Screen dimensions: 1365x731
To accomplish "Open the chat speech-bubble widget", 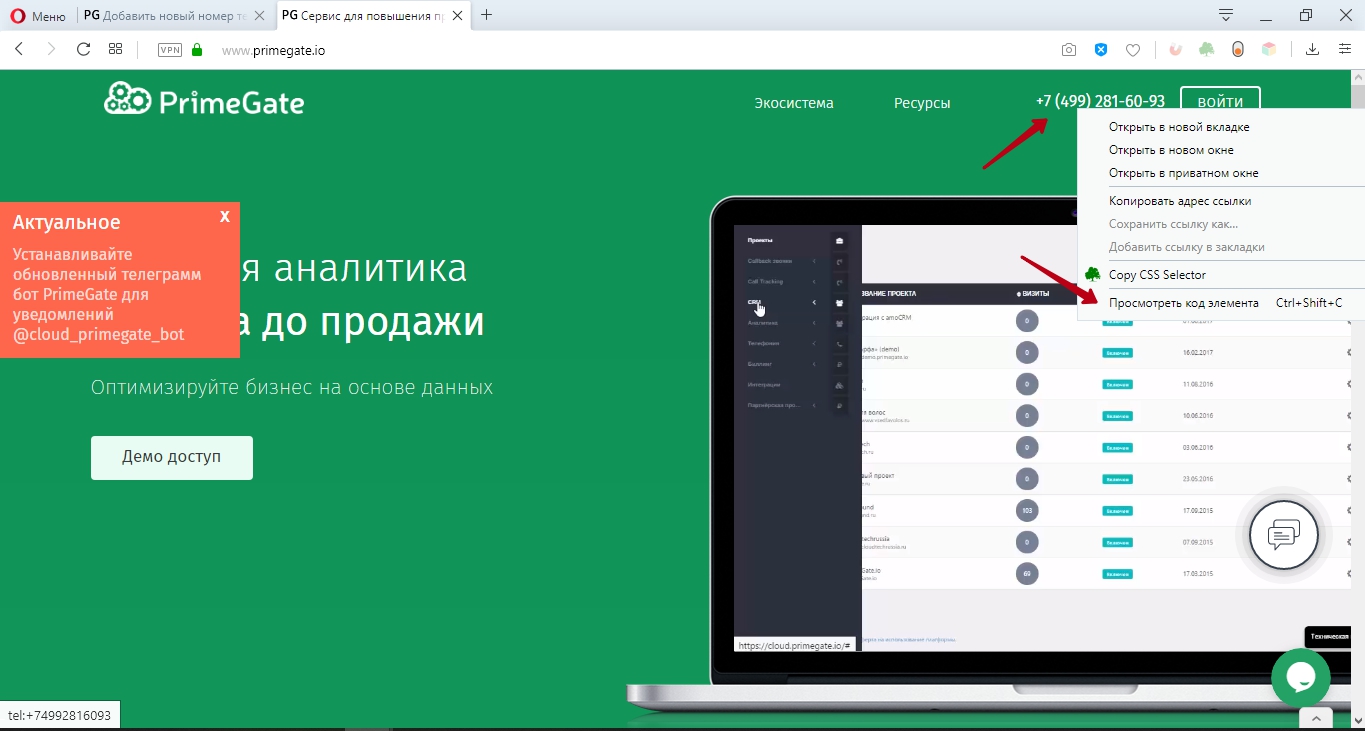I will tap(1283, 535).
